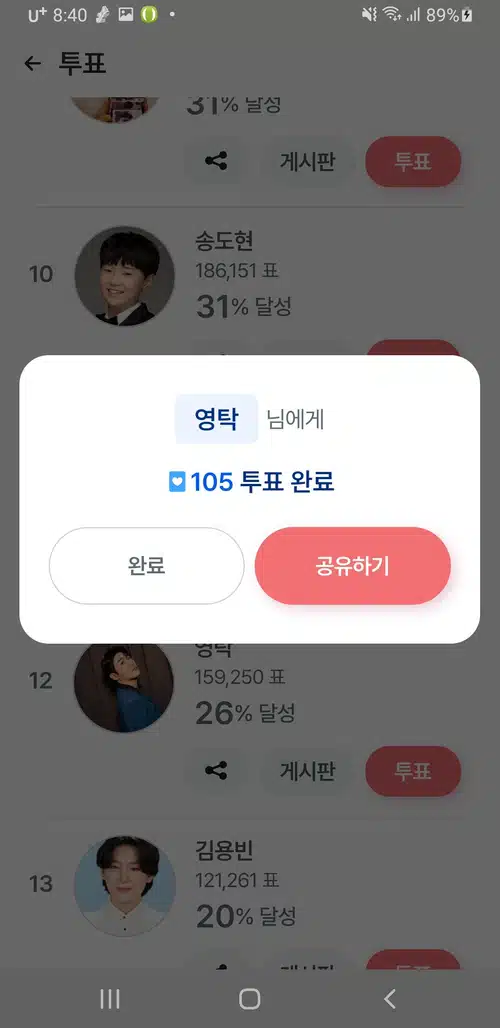Tap the back arrow beside 투표 title

[32, 63]
